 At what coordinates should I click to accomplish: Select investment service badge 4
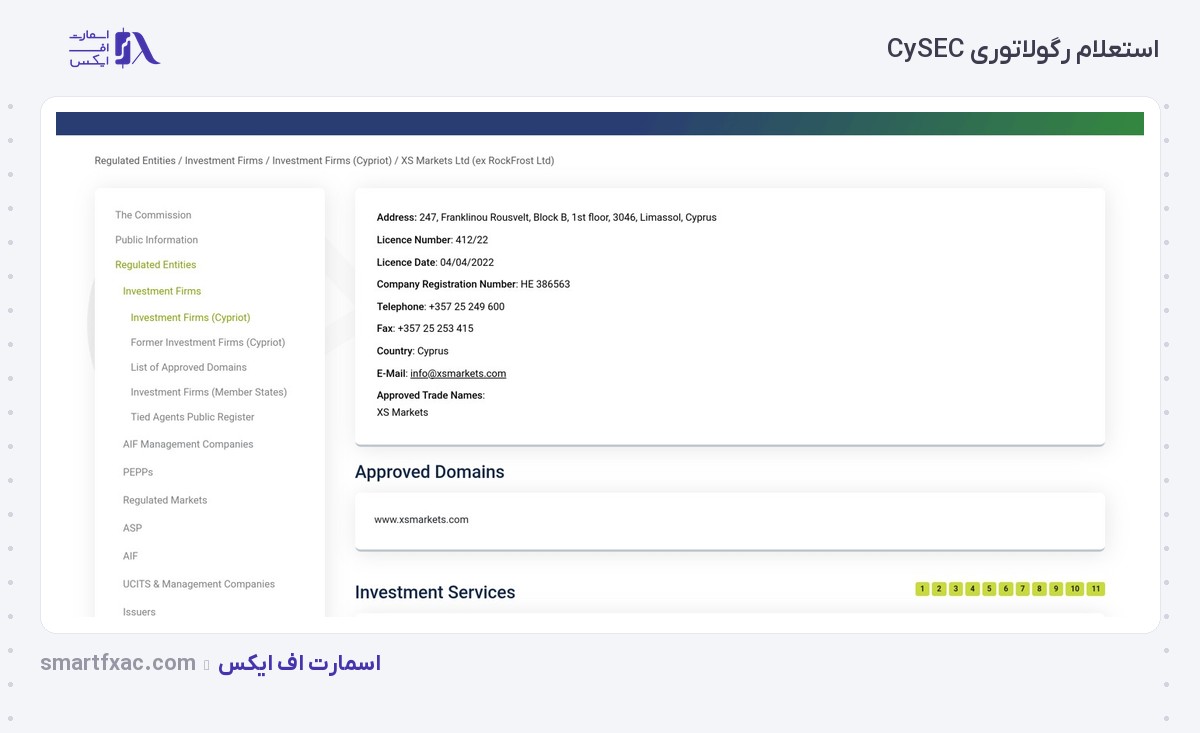click(x=972, y=589)
